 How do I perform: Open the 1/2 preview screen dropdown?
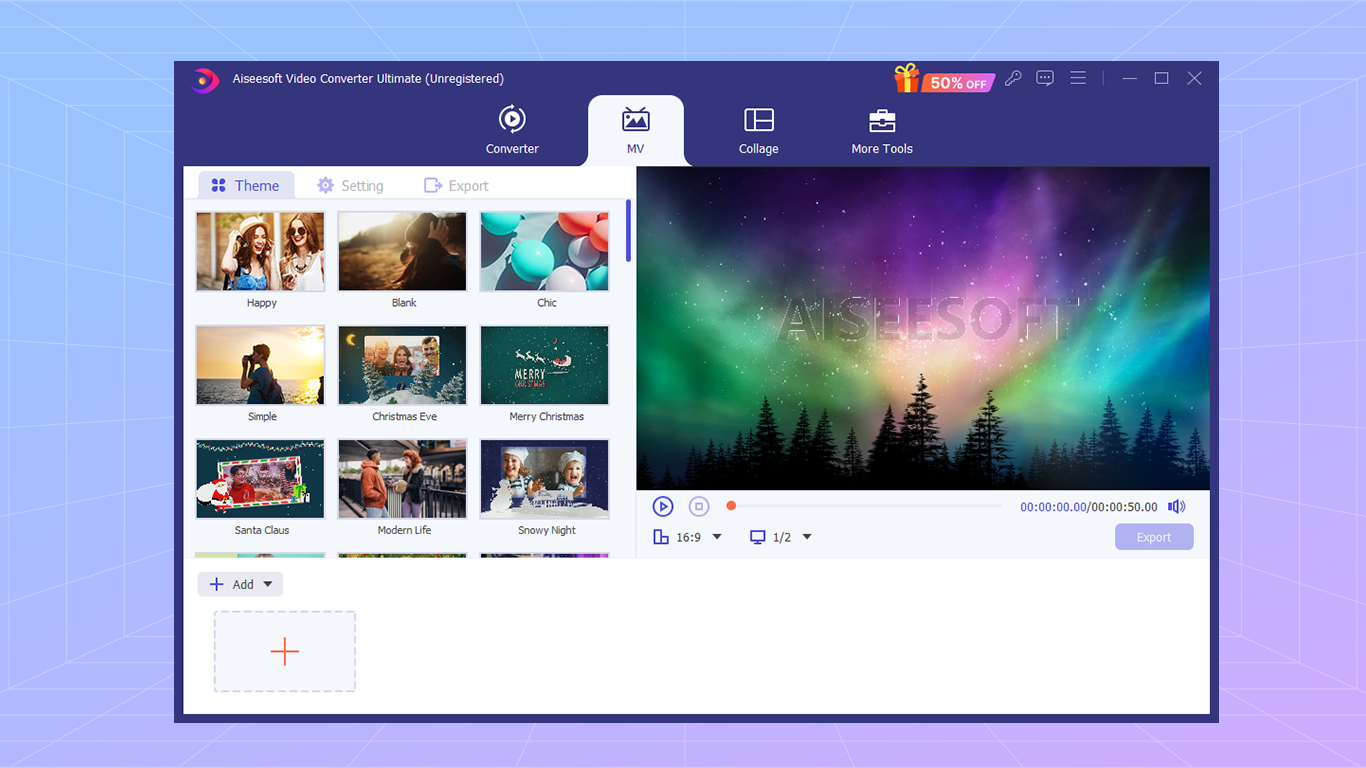tap(806, 537)
